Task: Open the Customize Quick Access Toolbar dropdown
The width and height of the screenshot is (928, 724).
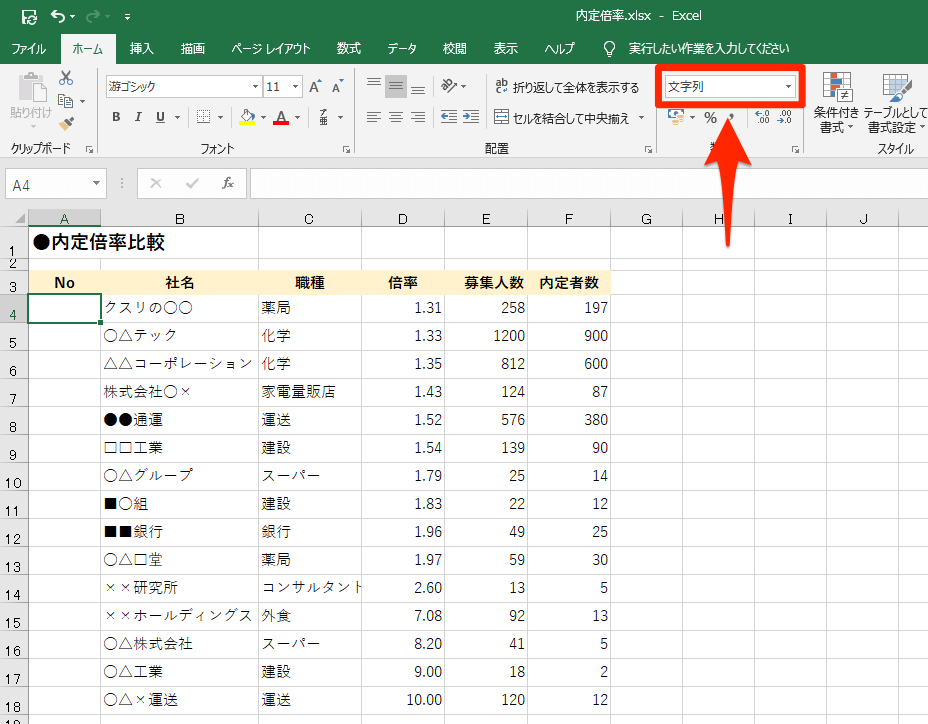Action: pyautogui.click(x=127, y=17)
